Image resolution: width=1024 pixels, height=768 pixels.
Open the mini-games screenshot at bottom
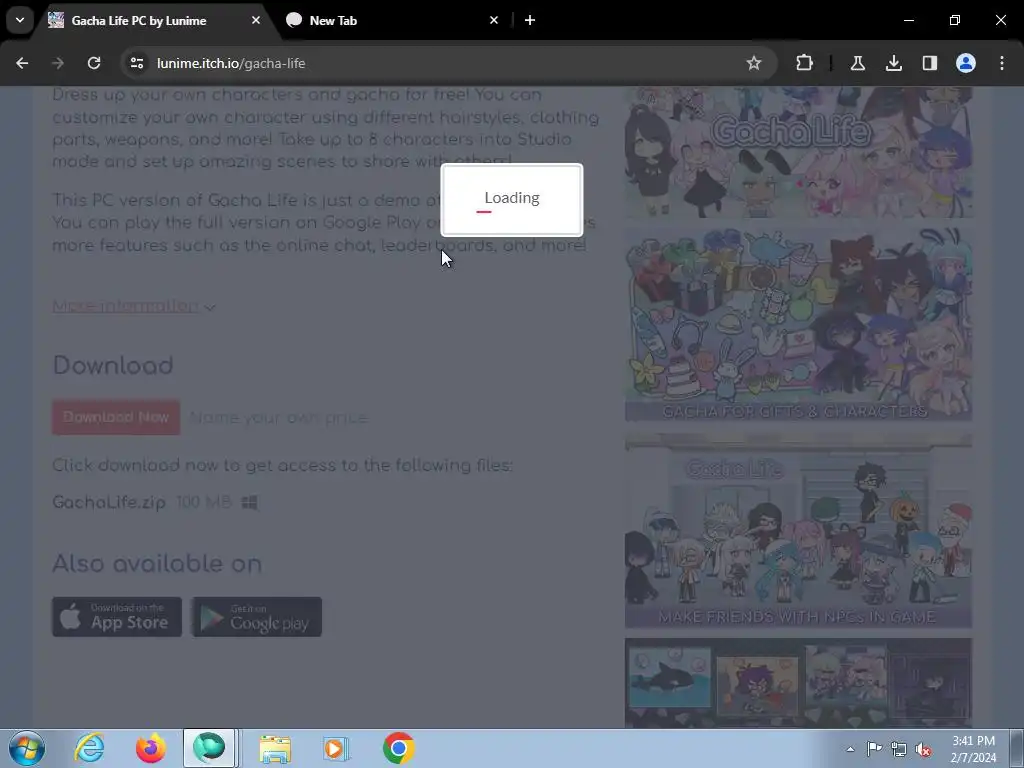tap(798, 683)
